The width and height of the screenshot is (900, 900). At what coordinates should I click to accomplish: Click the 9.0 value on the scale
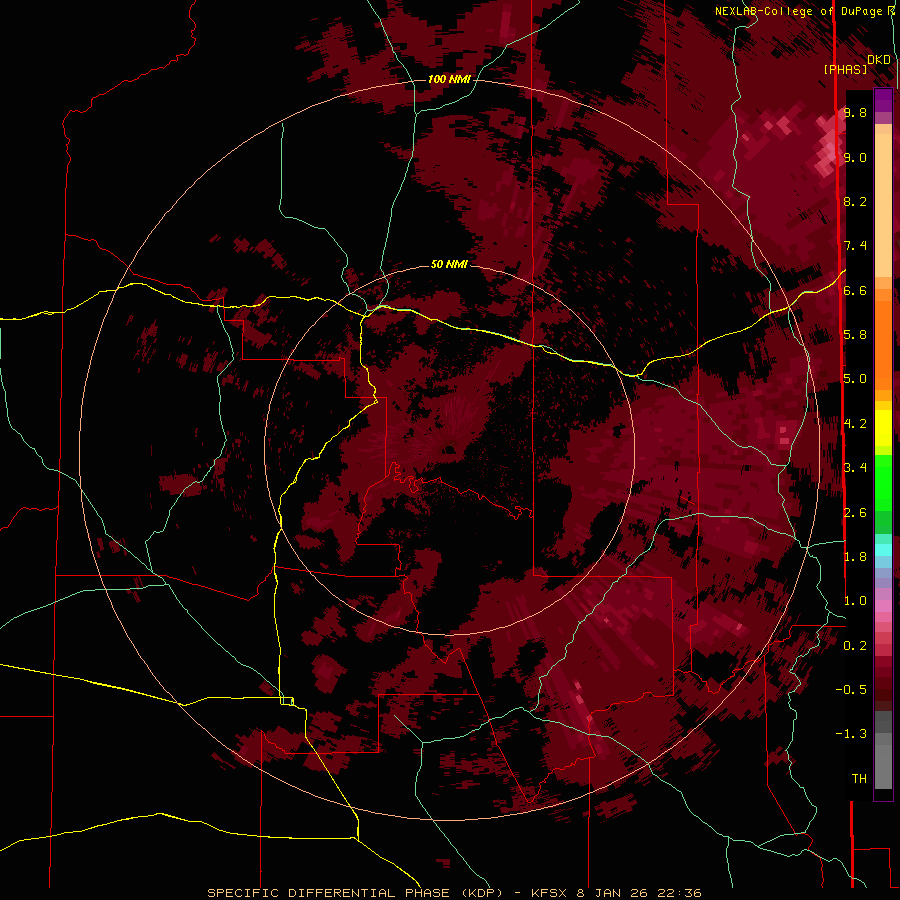pyautogui.click(x=855, y=157)
